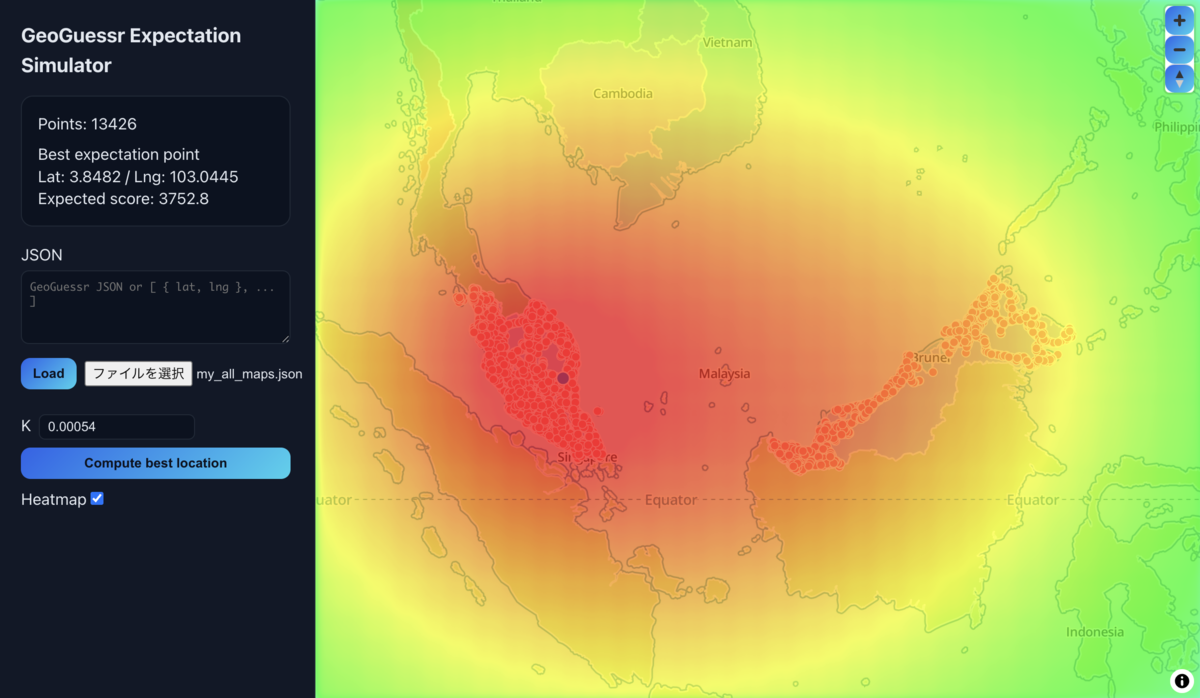Choose a file with ファイルを選択 button
1200x698 pixels.
[138, 374]
